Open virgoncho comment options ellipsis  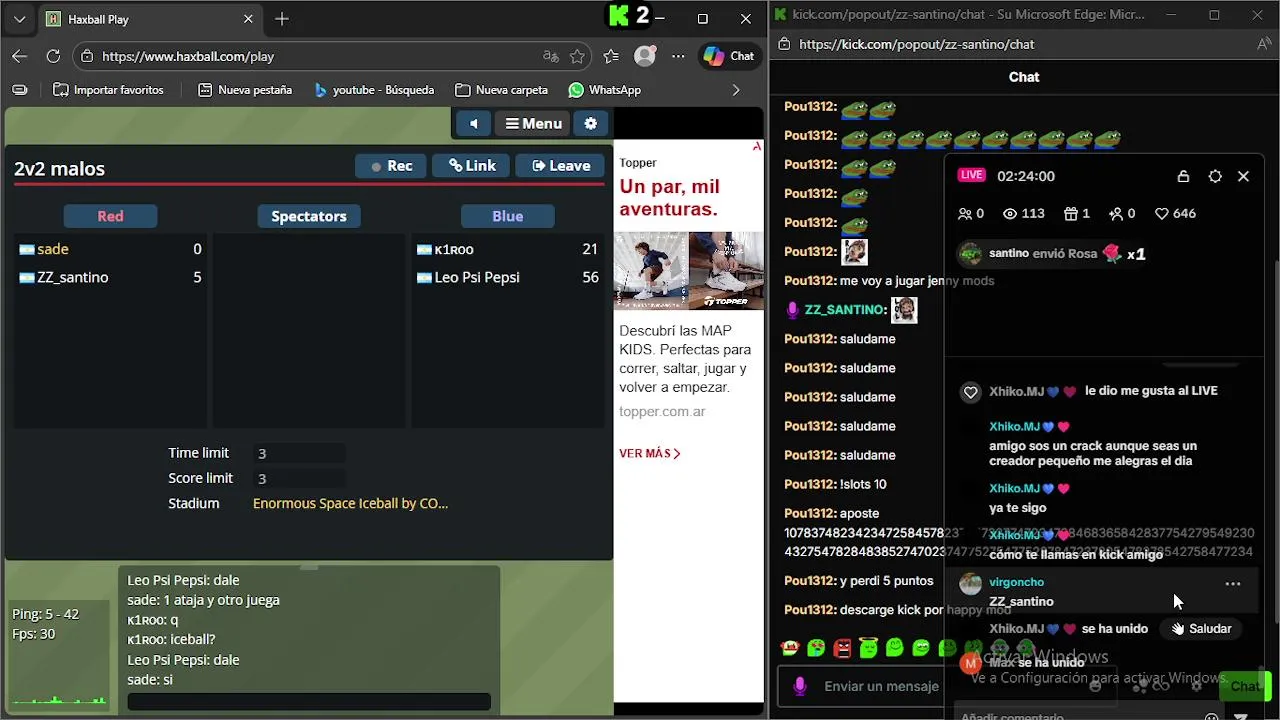click(1233, 584)
